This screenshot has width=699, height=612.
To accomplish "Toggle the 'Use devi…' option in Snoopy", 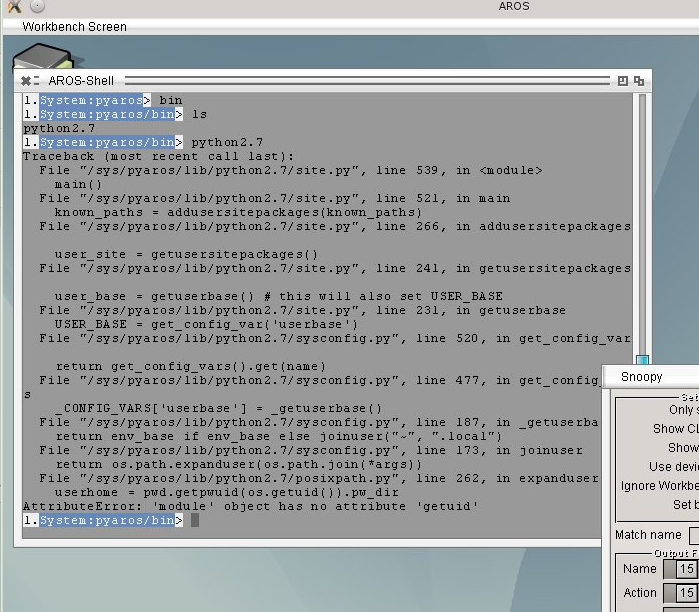I will (x=673, y=467).
